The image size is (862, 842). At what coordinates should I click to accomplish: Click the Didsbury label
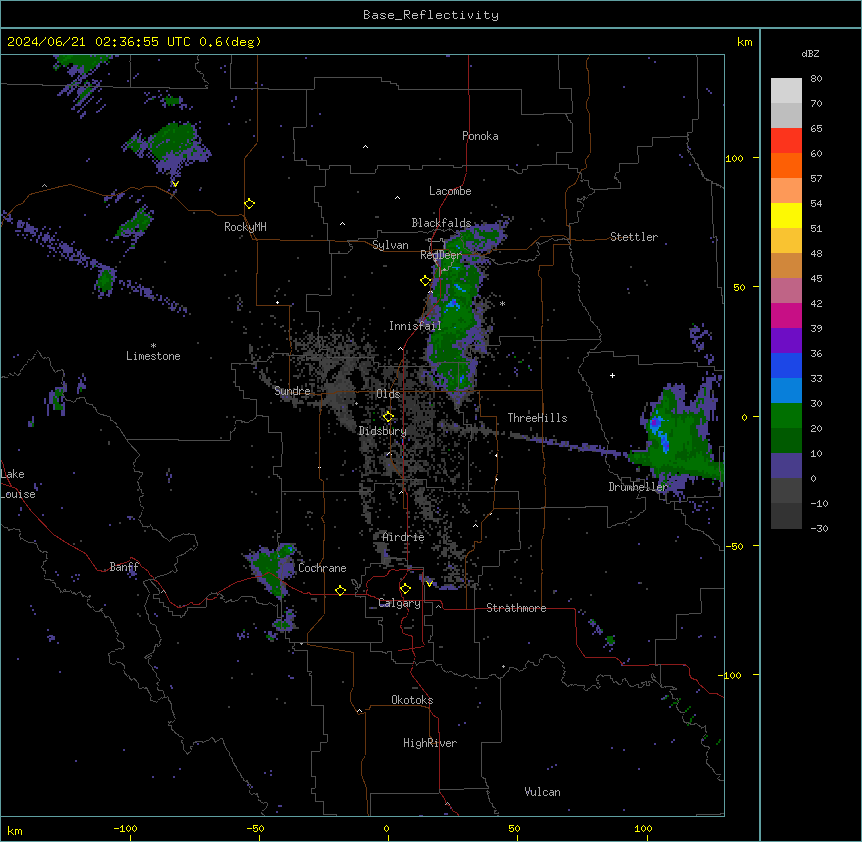click(x=382, y=431)
